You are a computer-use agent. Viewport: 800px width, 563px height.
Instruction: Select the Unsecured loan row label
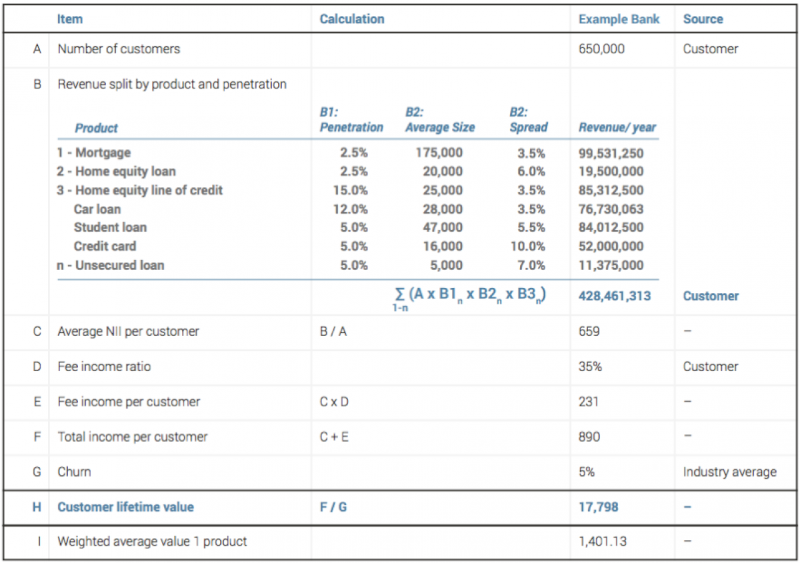coord(110,265)
